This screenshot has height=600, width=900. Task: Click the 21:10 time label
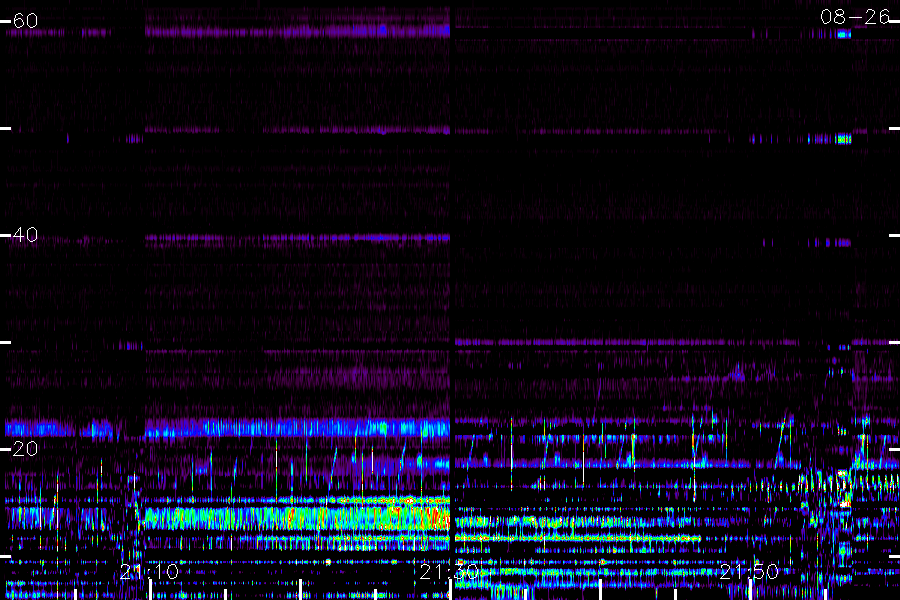coord(149,572)
